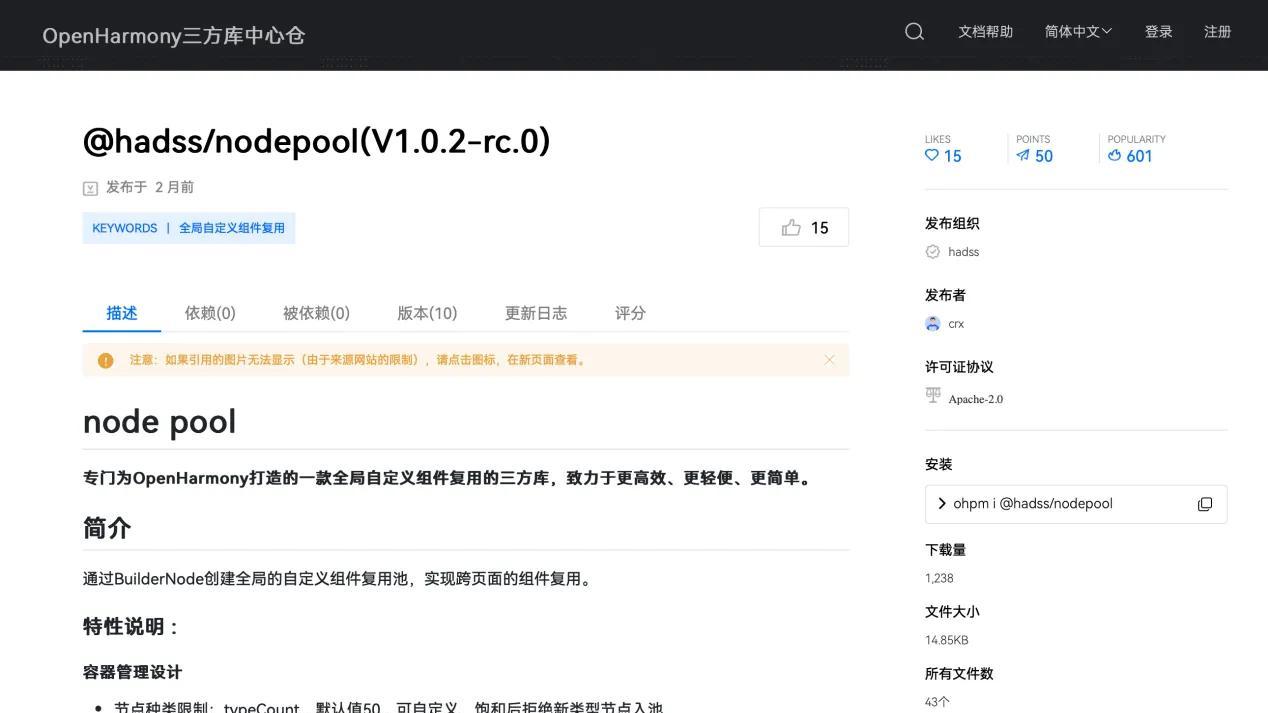1268x713 pixels.
Task: Expand the install command with the chevron arrow
Action: pyautogui.click(x=941, y=504)
